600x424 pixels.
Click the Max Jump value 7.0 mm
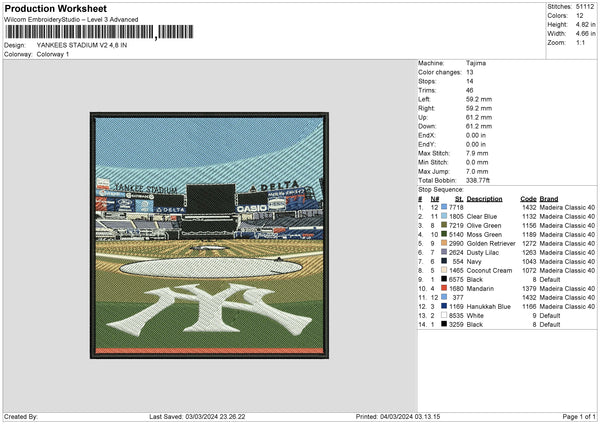477,171
